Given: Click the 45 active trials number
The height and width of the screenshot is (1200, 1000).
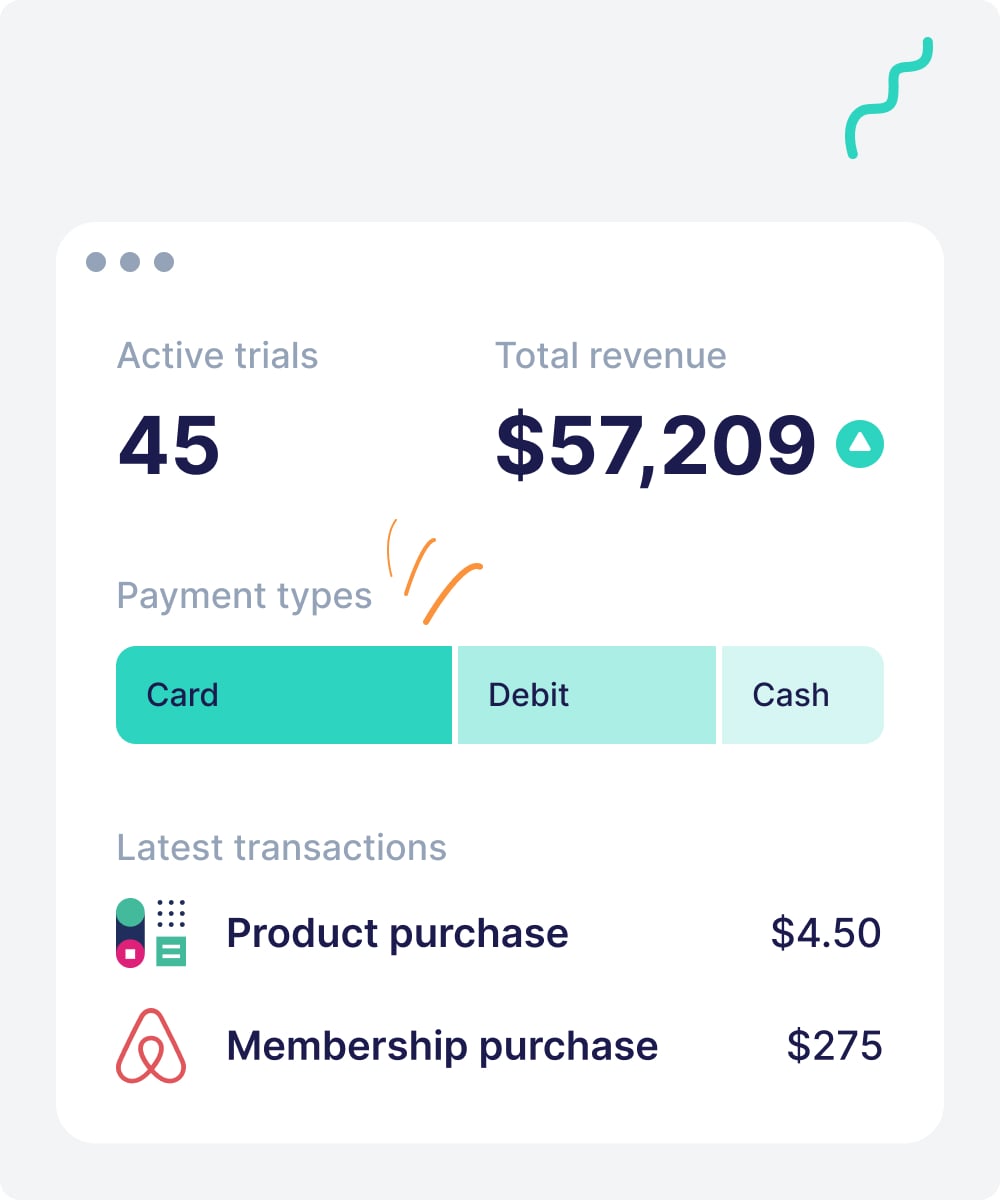Looking at the screenshot, I should click(169, 445).
